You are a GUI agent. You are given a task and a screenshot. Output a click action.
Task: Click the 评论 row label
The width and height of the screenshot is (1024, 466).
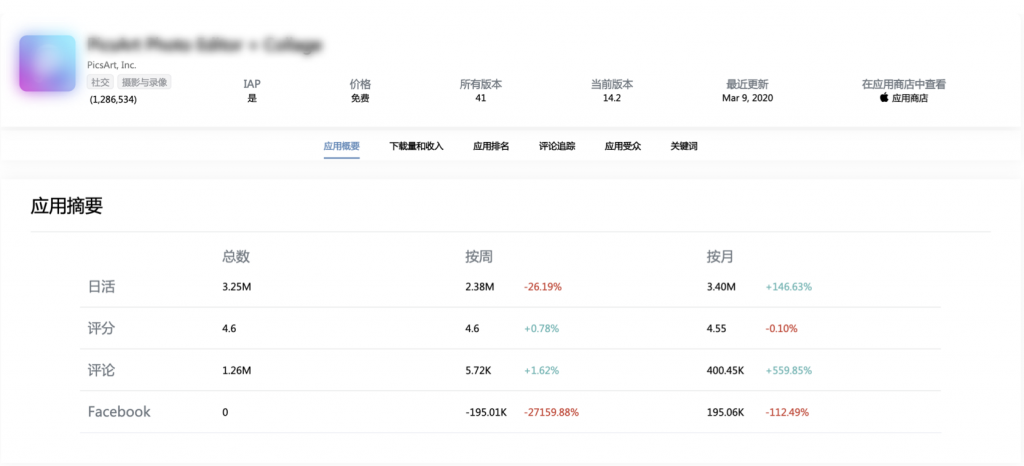click(101, 370)
